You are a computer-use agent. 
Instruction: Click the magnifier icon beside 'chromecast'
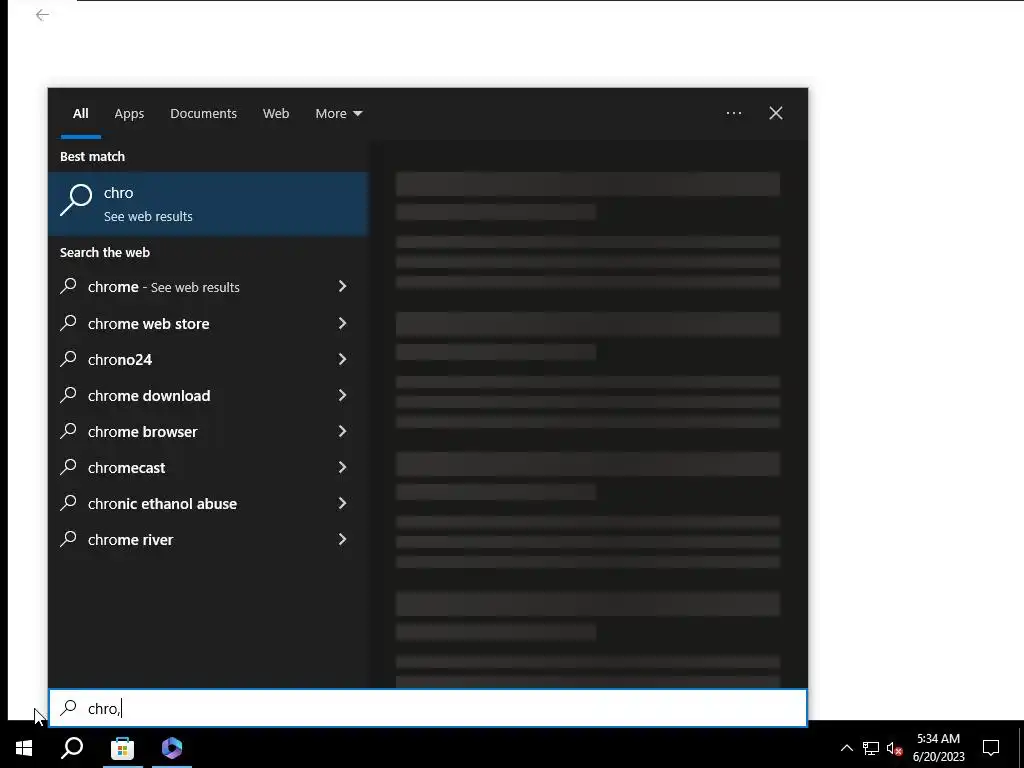point(69,467)
